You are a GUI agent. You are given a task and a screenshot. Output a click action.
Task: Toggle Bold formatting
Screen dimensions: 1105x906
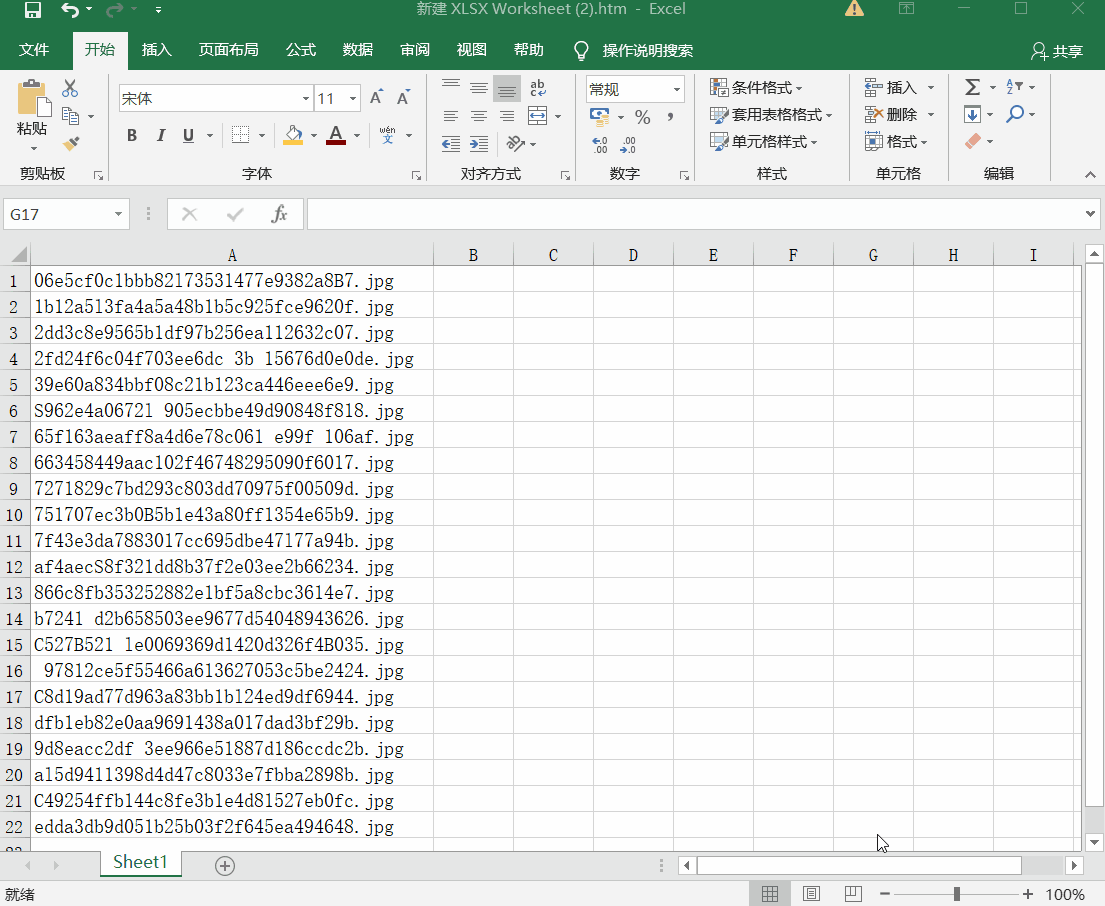tap(132, 136)
